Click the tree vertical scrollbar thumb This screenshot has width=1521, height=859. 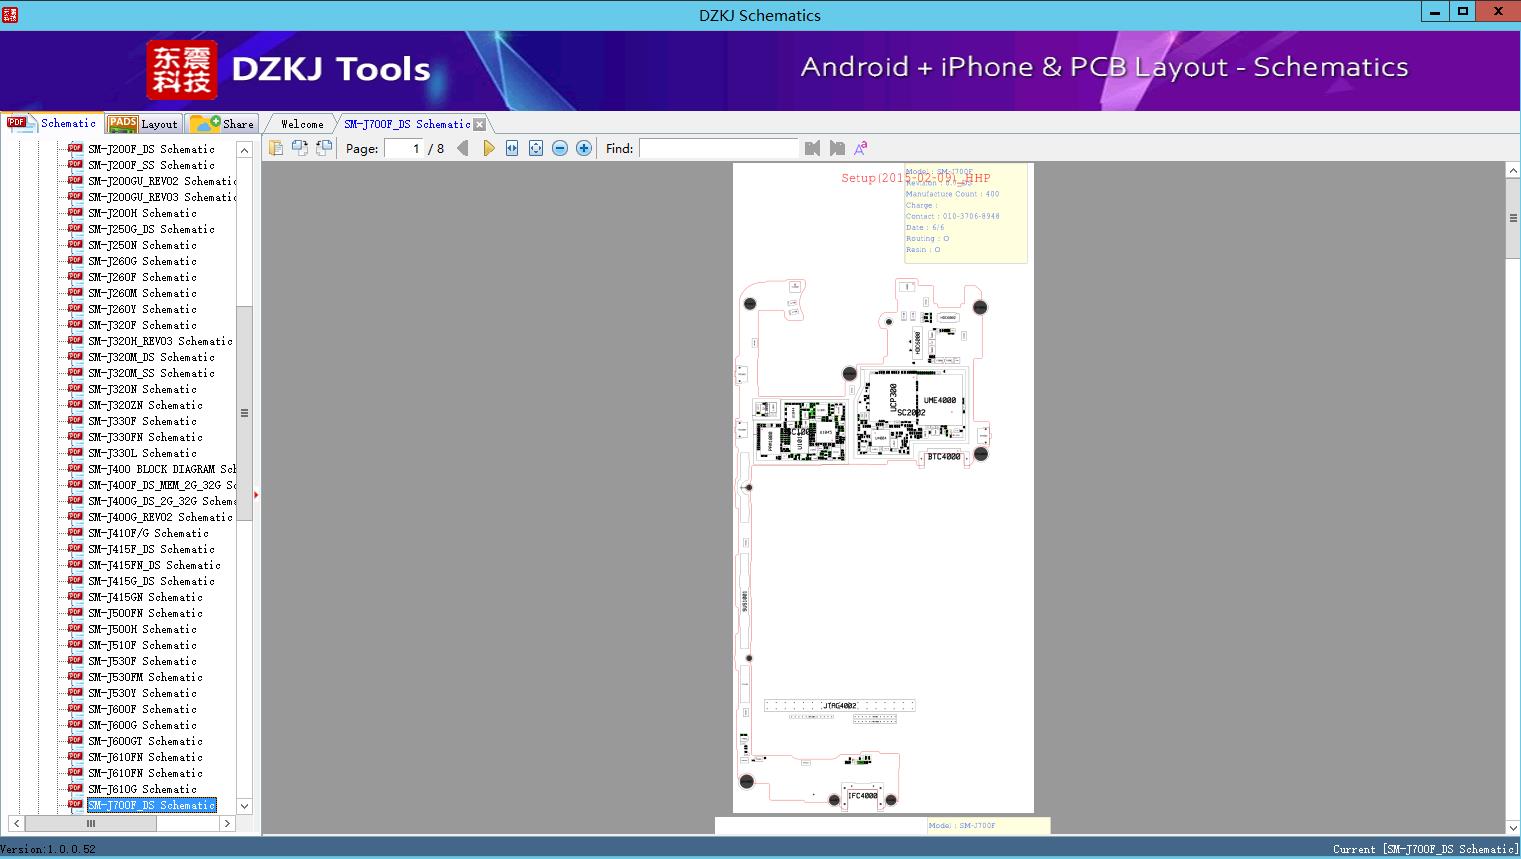point(244,413)
